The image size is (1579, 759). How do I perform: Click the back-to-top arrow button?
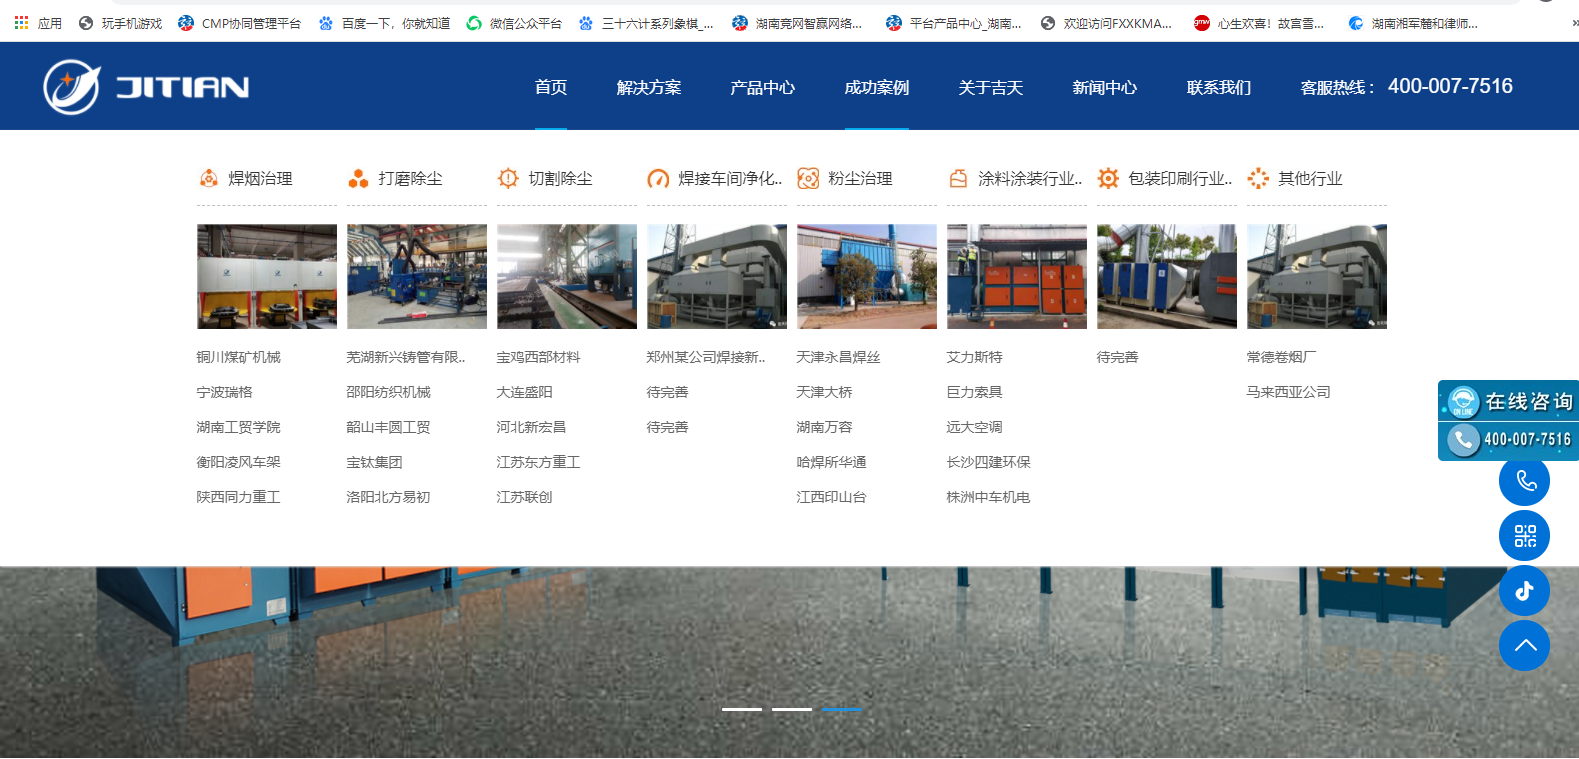click(1524, 646)
